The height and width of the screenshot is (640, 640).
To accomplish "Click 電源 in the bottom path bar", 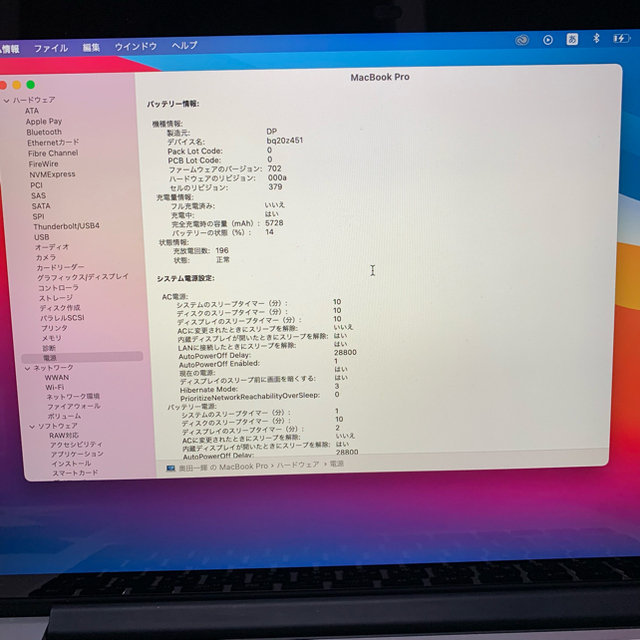I will 337,464.
